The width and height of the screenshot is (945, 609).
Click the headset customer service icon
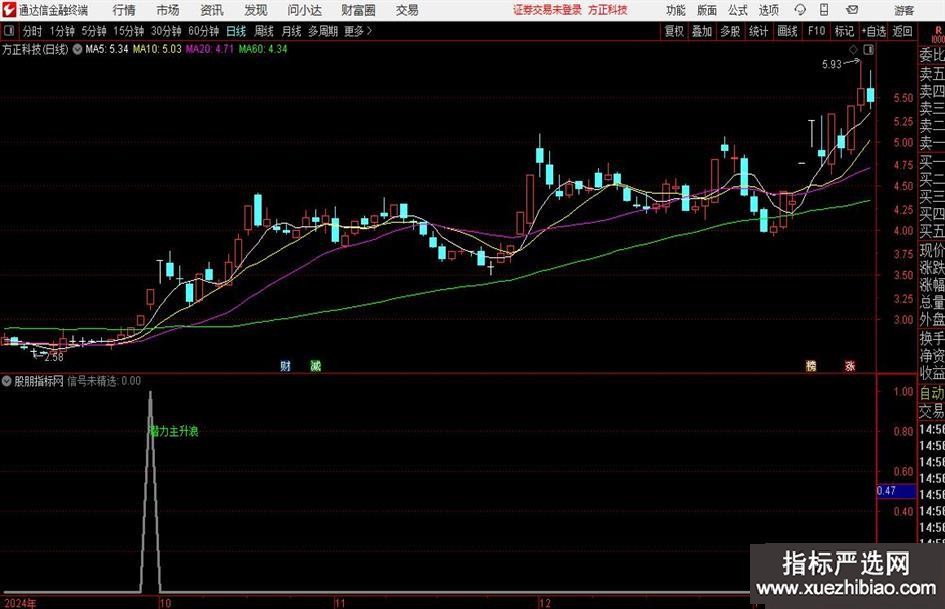click(x=800, y=10)
